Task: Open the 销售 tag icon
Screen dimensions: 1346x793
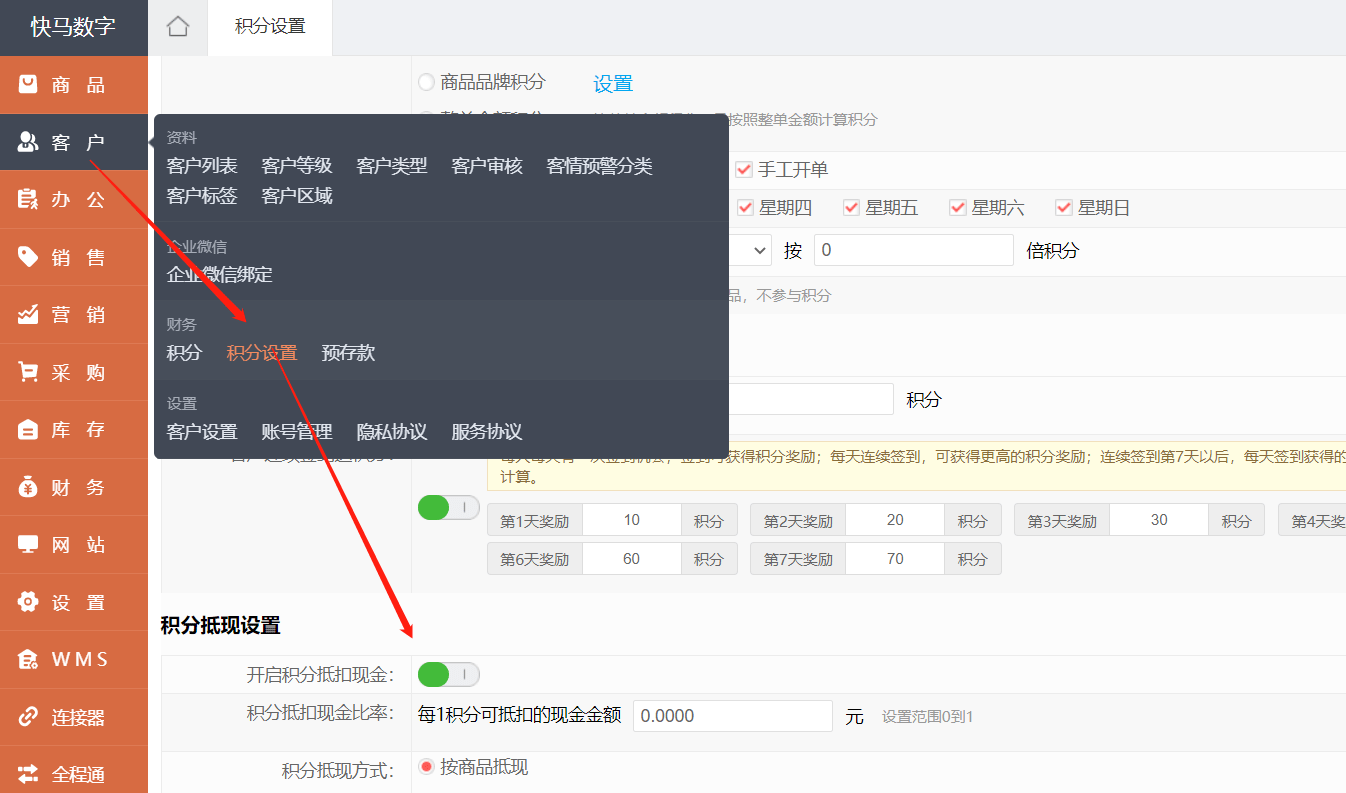Action: coord(28,257)
